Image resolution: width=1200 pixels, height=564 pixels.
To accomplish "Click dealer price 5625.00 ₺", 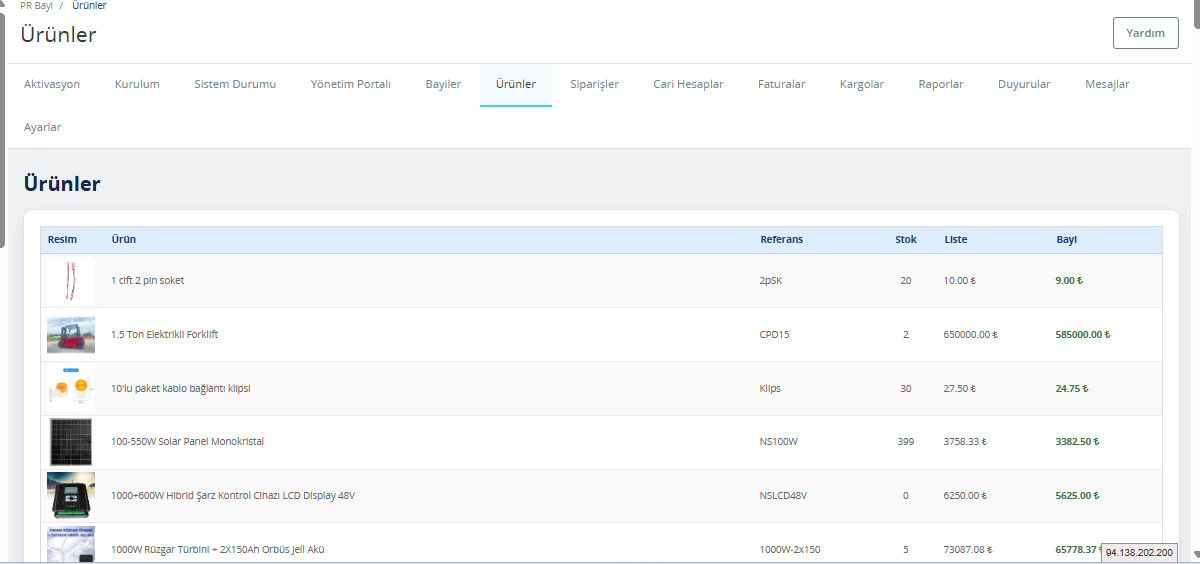I will (x=1078, y=496).
